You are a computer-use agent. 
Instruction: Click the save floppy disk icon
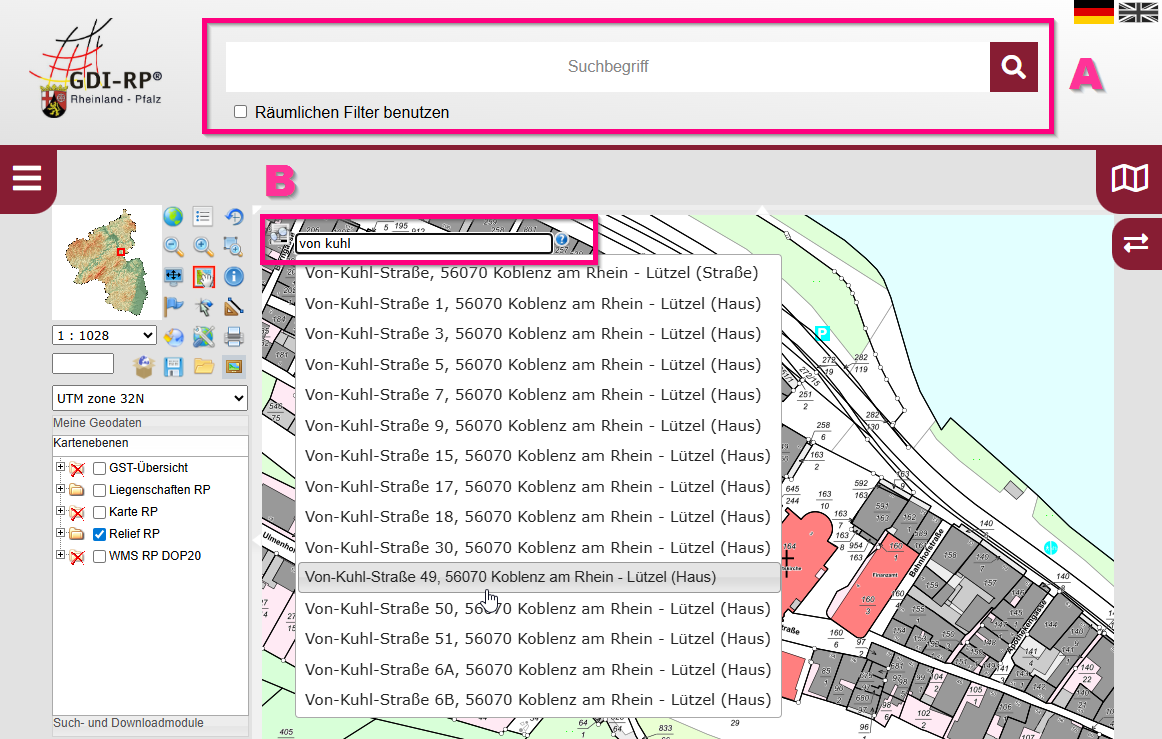pyautogui.click(x=174, y=367)
